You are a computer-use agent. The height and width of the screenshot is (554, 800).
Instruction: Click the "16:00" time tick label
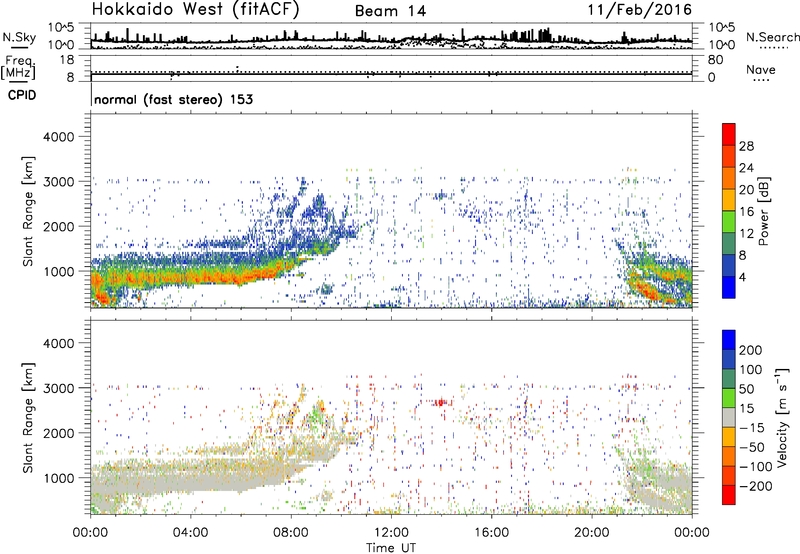(x=491, y=533)
